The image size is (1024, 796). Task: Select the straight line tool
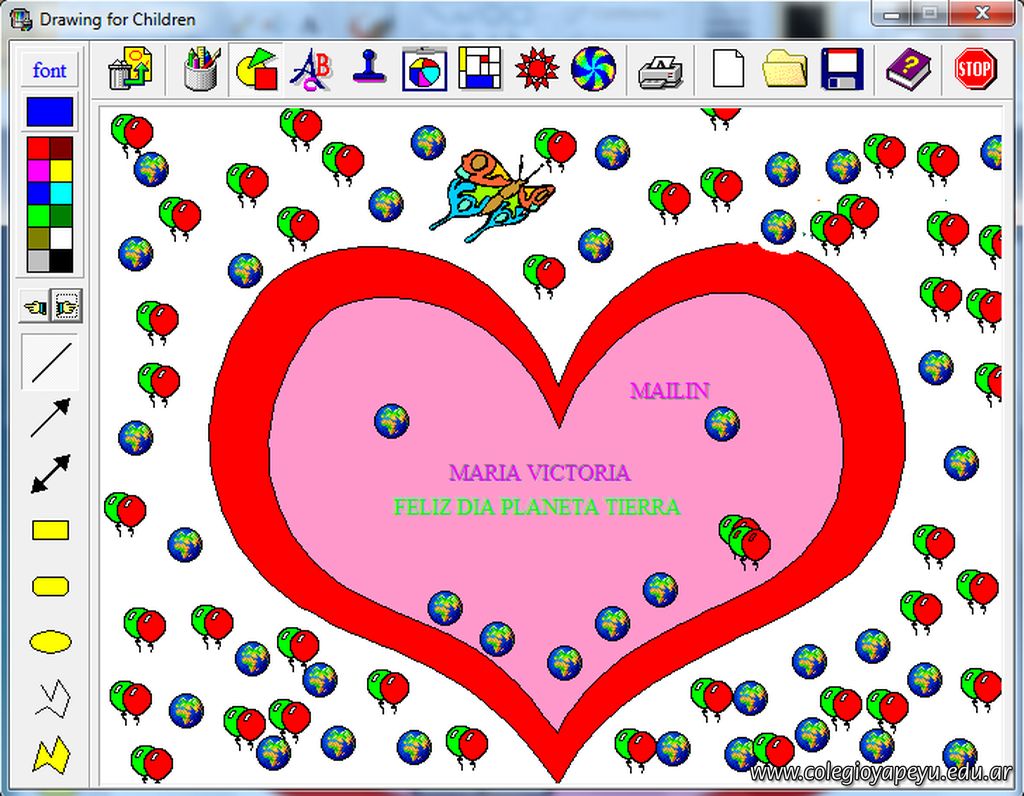tap(50, 363)
